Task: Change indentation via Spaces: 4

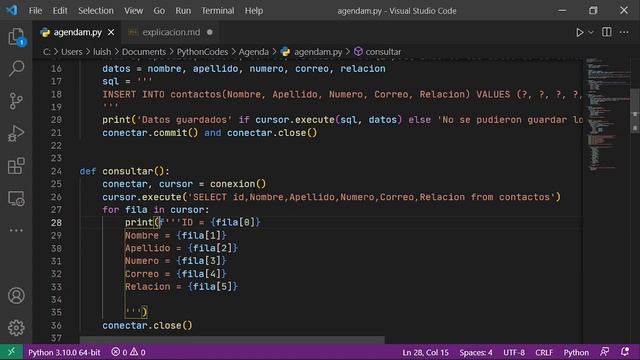Action: tap(476, 352)
